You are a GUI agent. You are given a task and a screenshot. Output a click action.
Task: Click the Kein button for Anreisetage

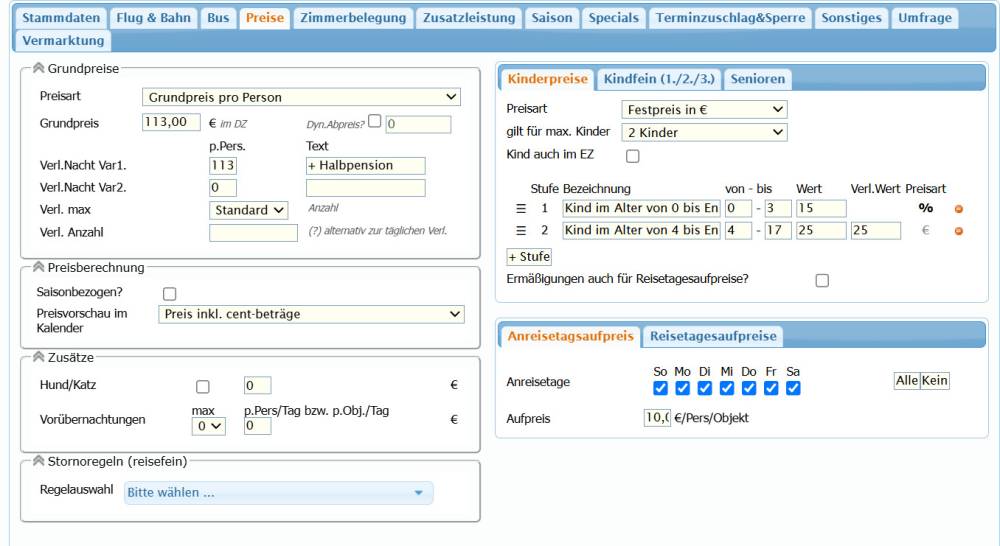934,381
